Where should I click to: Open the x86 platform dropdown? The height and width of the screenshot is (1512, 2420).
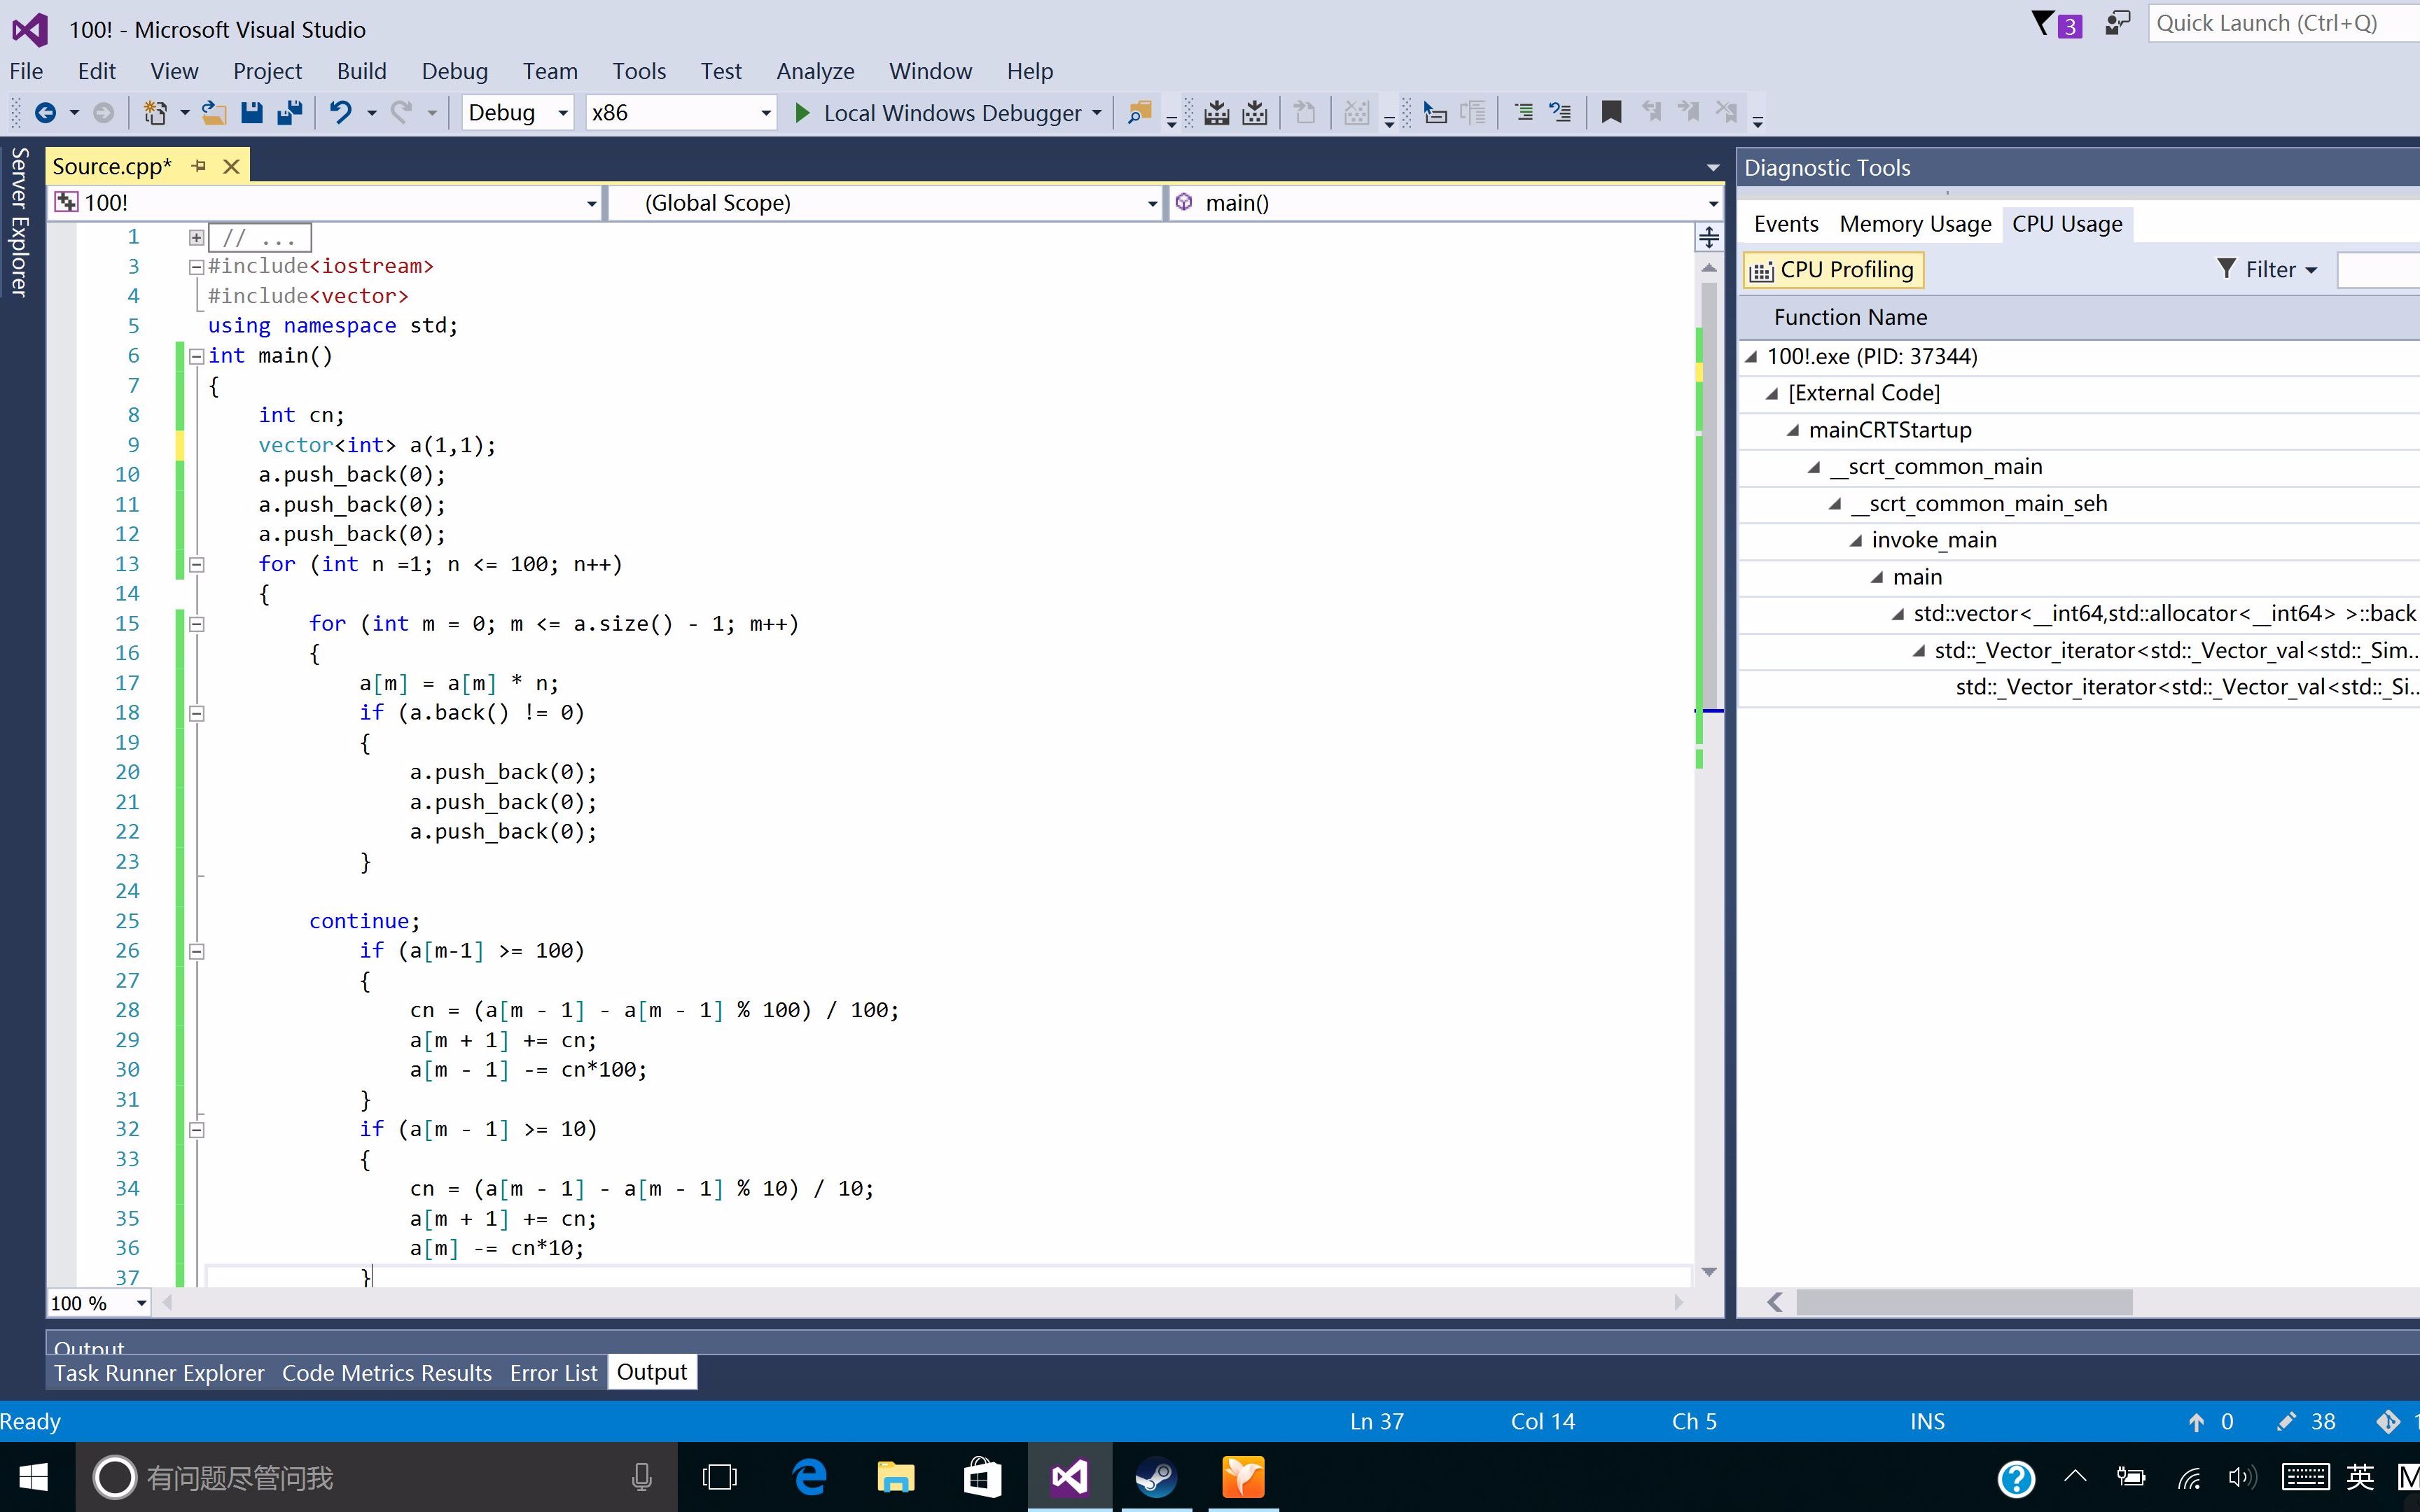click(x=681, y=113)
